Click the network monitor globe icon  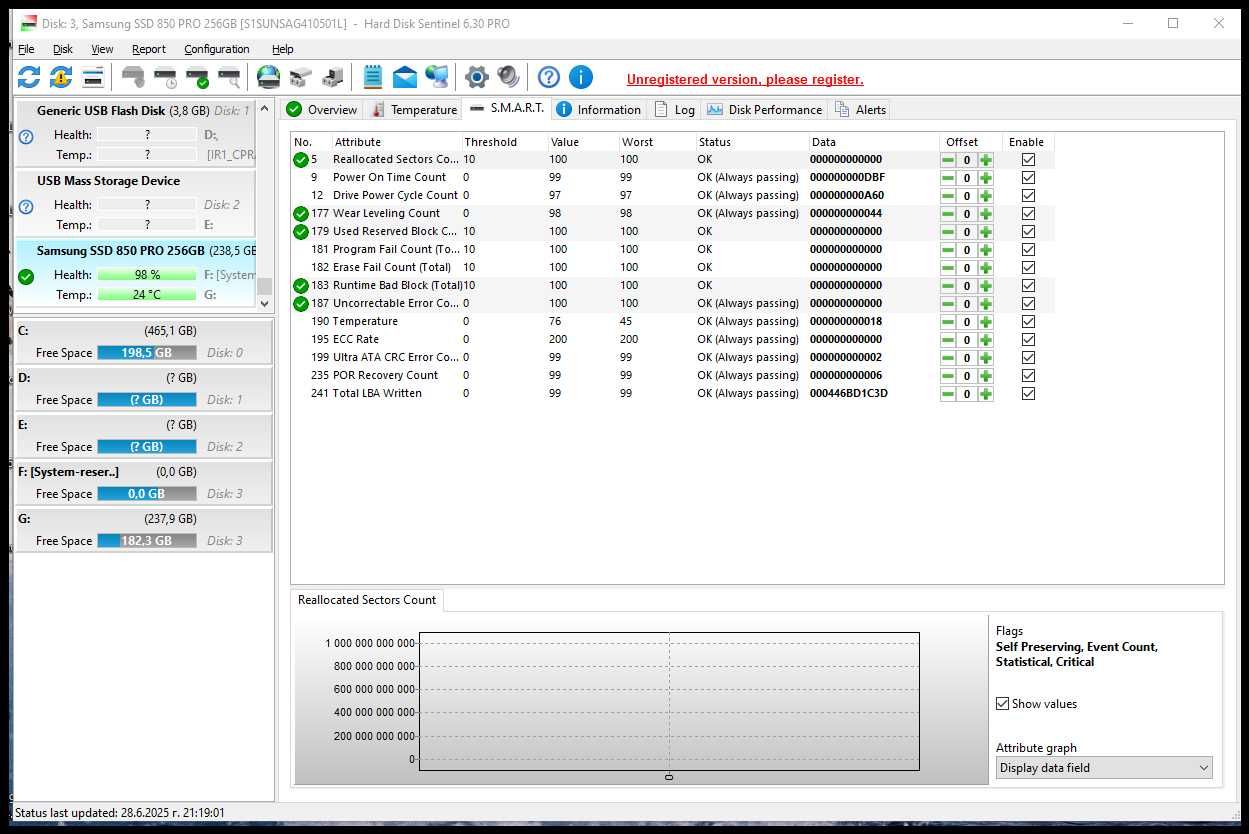click(437, 77)
